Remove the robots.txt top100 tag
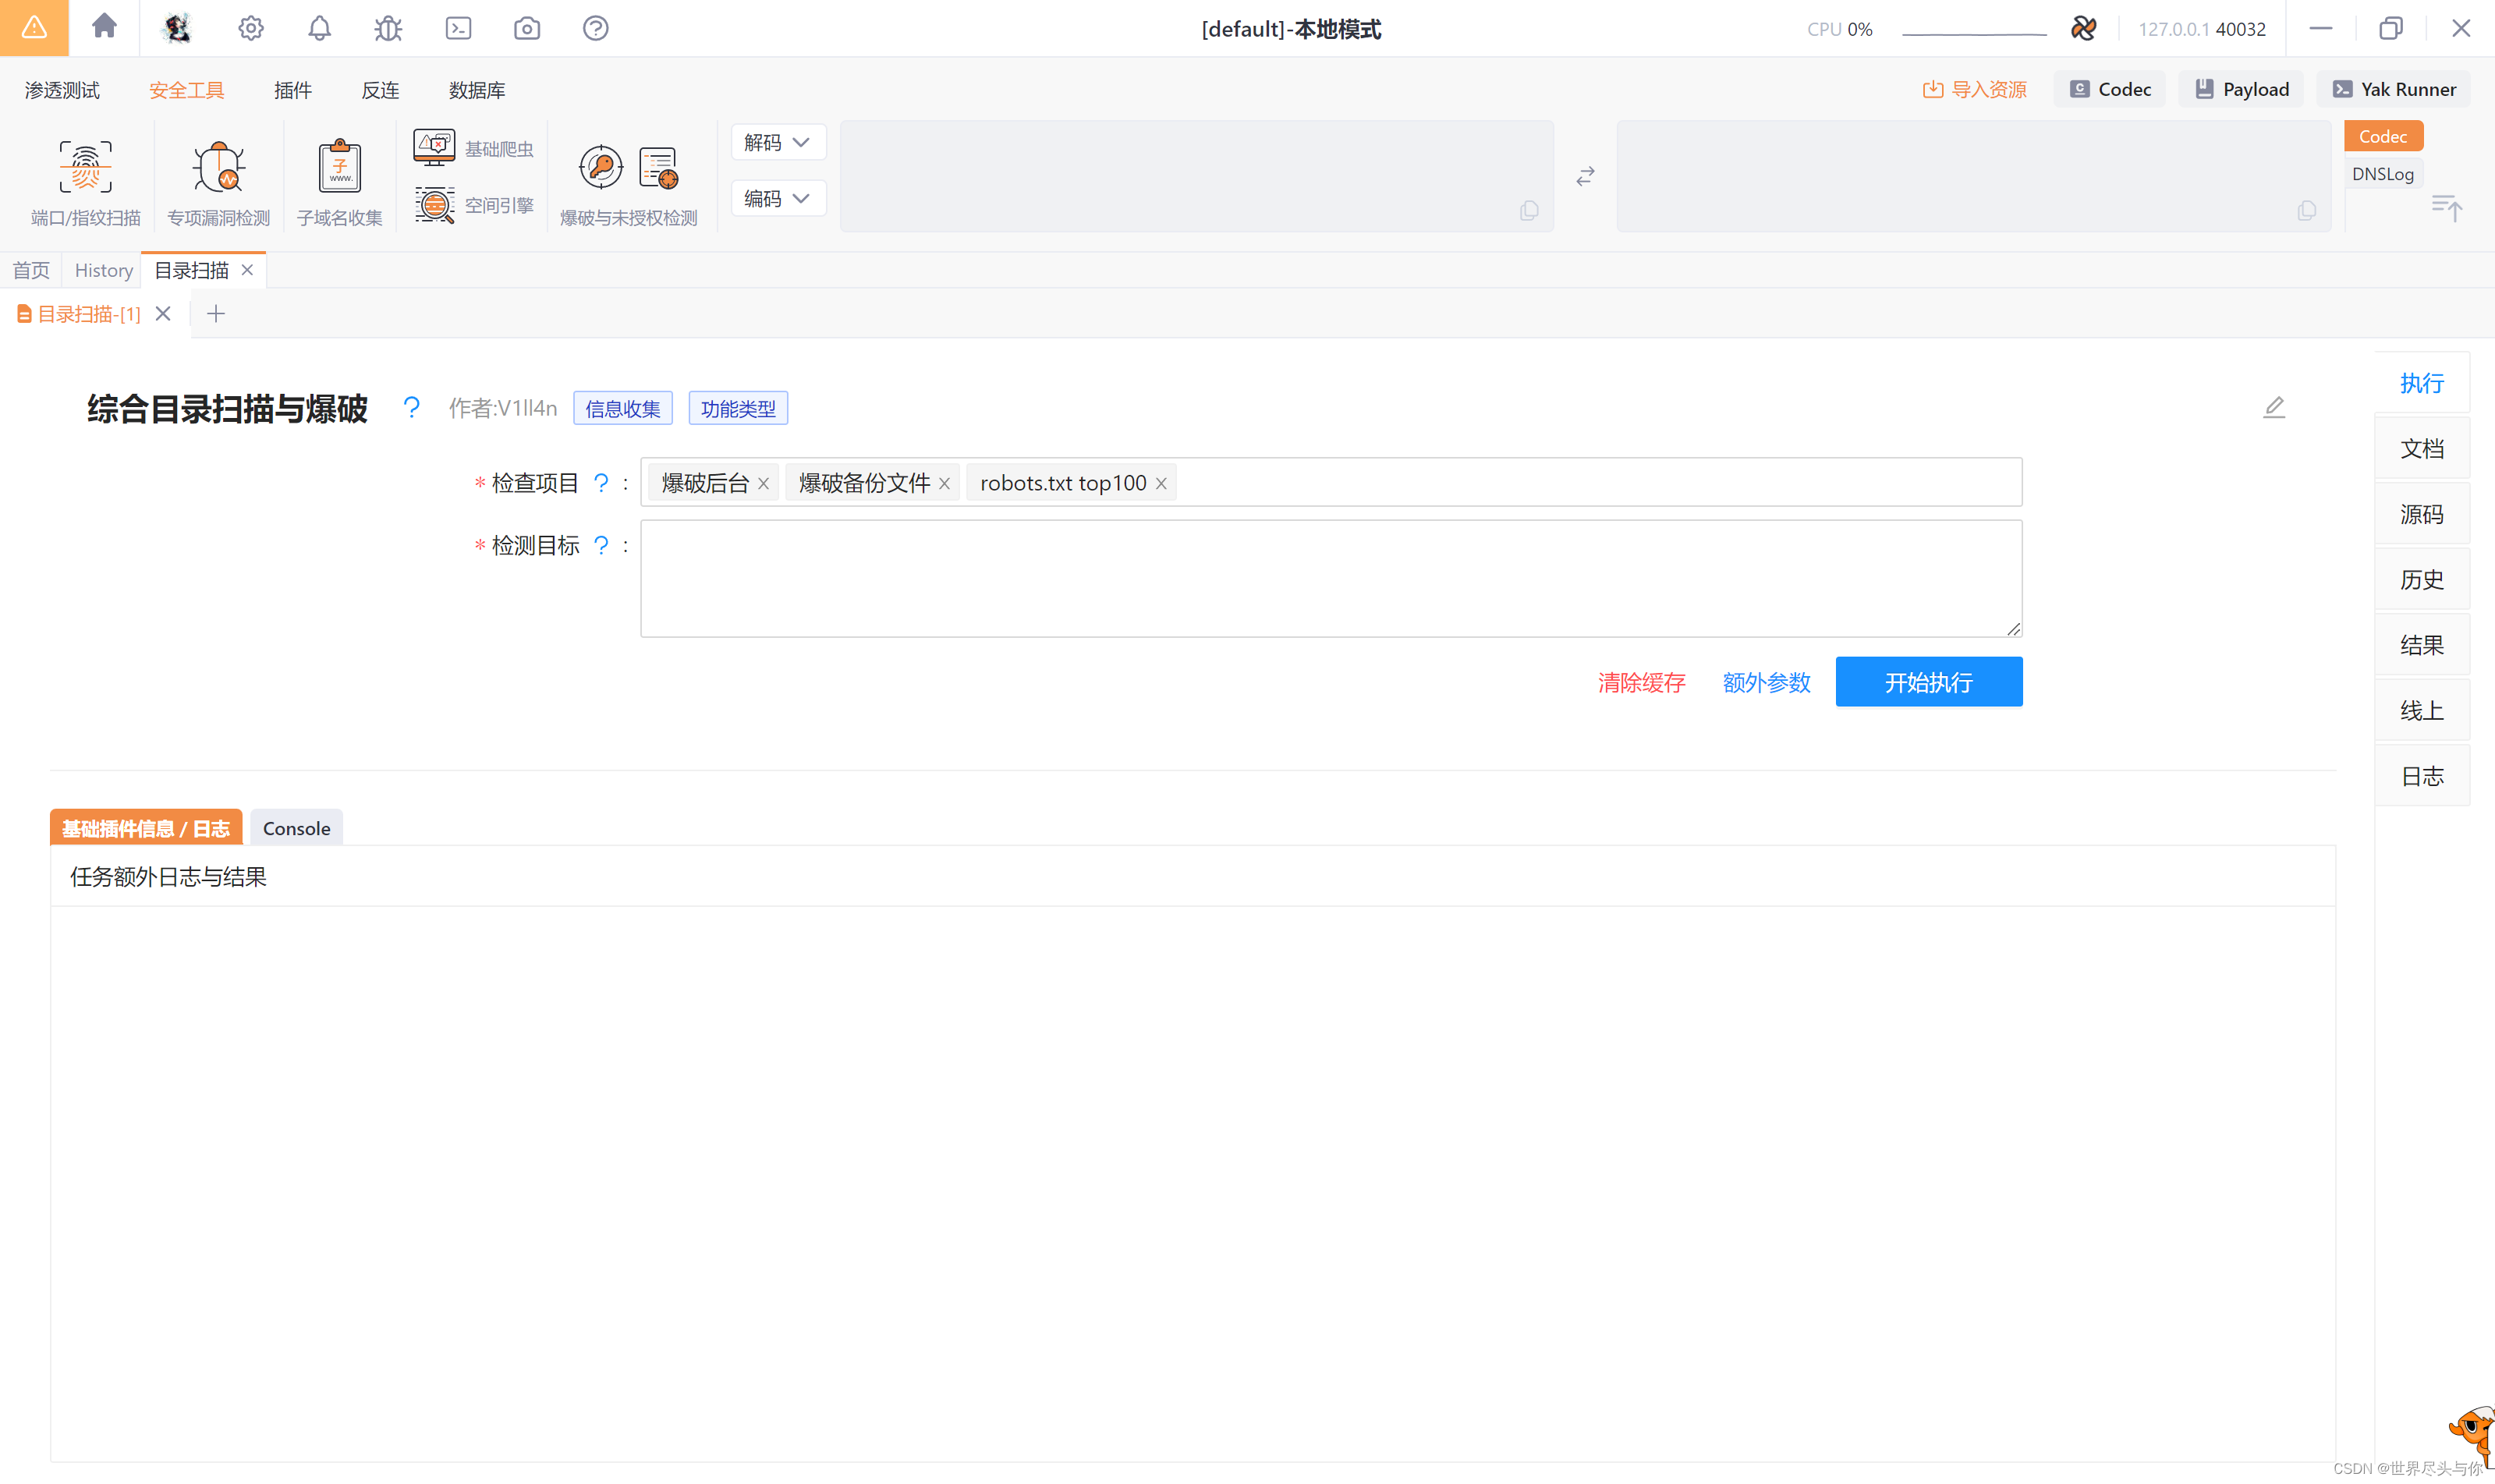Screen dimensions: 2495x1484 point(1161,483)
